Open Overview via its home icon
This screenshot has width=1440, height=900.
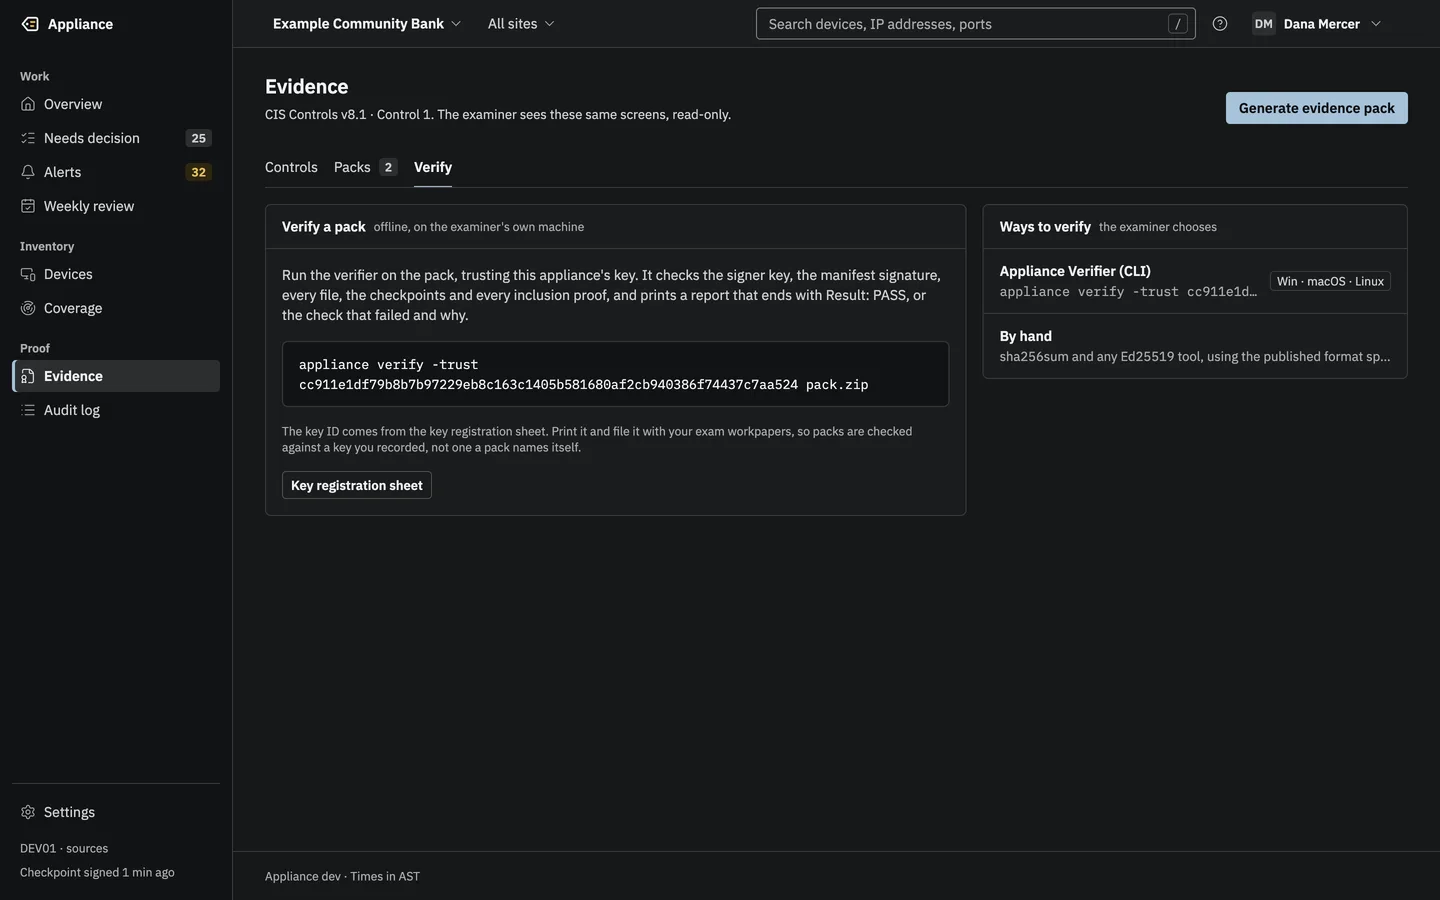(28, 104)
